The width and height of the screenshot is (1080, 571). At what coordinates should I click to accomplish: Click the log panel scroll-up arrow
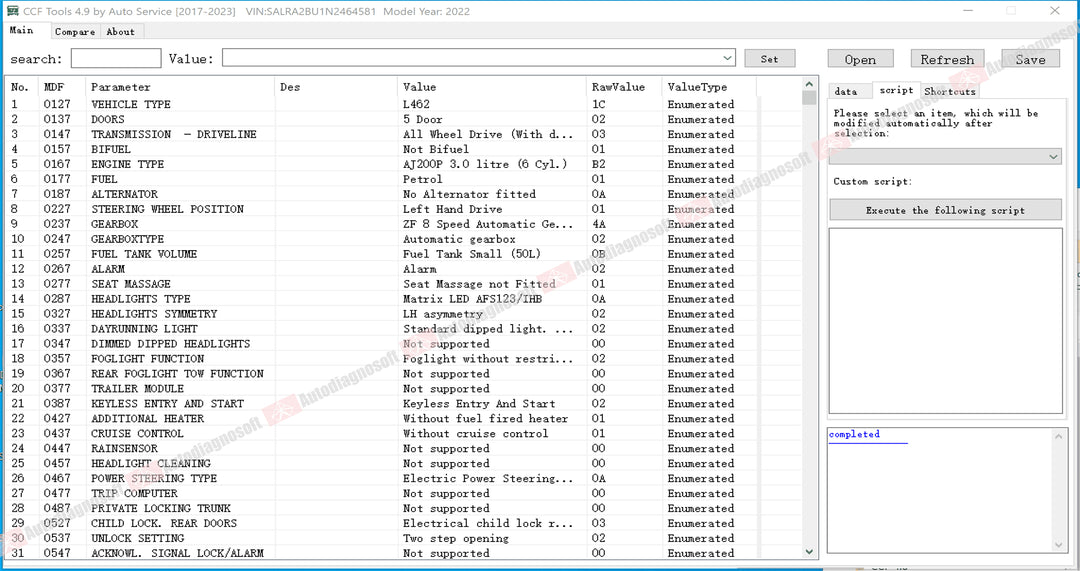click(1059, 437)
